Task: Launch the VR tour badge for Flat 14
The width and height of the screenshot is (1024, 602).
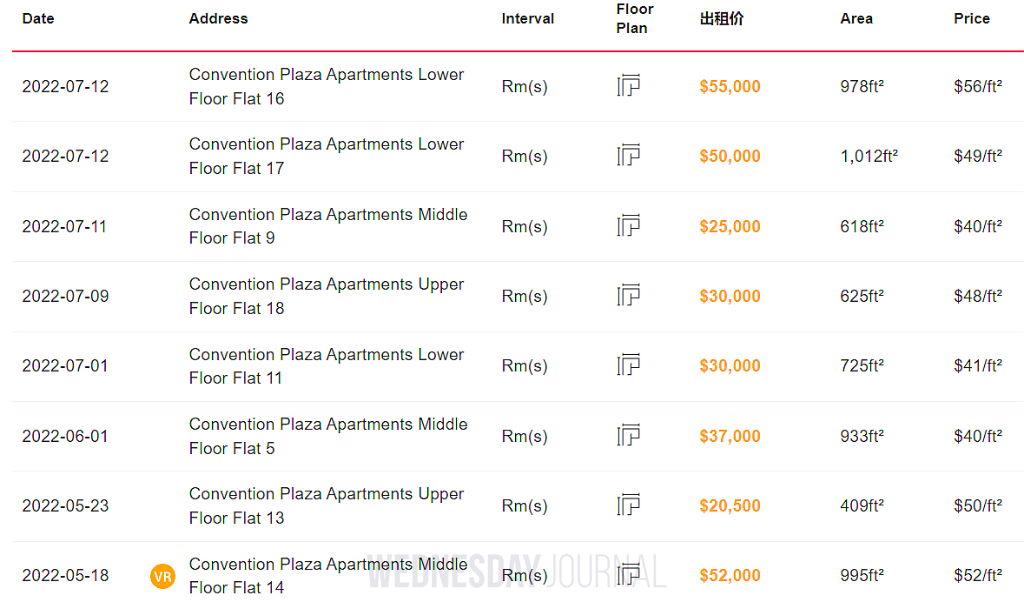Action: click(162, 576)
